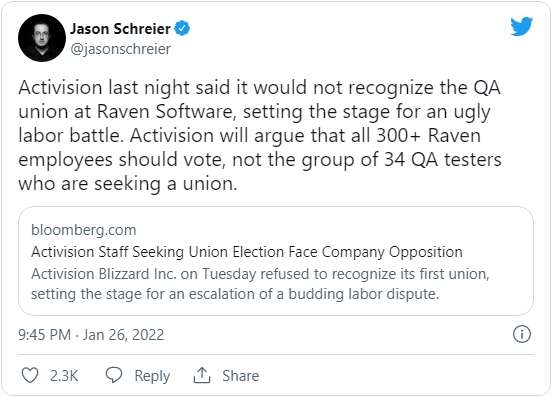
Task: Click the share upload arrow icon
Action: coord(202,375)
